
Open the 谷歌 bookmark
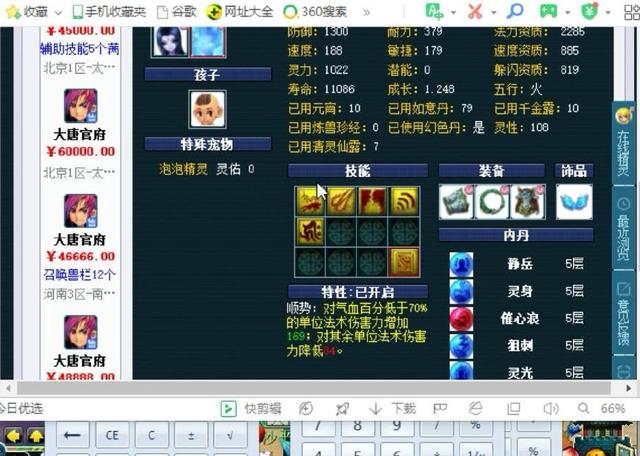point(176,12)
